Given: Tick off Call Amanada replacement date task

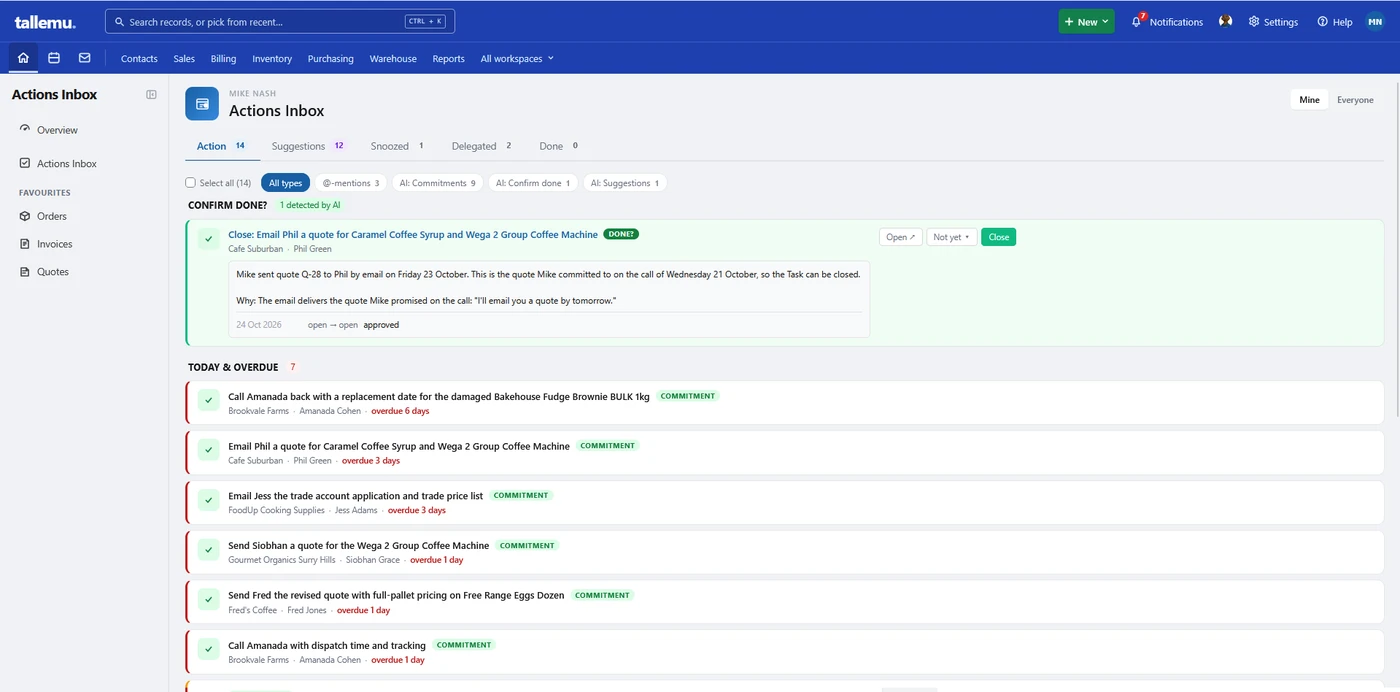Looking at the screenshot, I should click(208, 400).
